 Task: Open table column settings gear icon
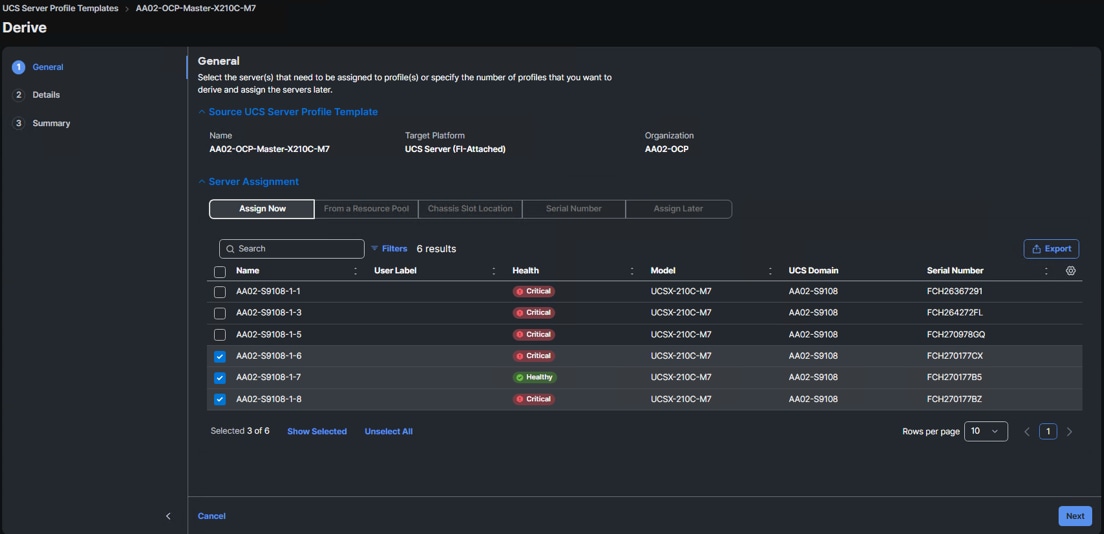(x=1070, y=271)
